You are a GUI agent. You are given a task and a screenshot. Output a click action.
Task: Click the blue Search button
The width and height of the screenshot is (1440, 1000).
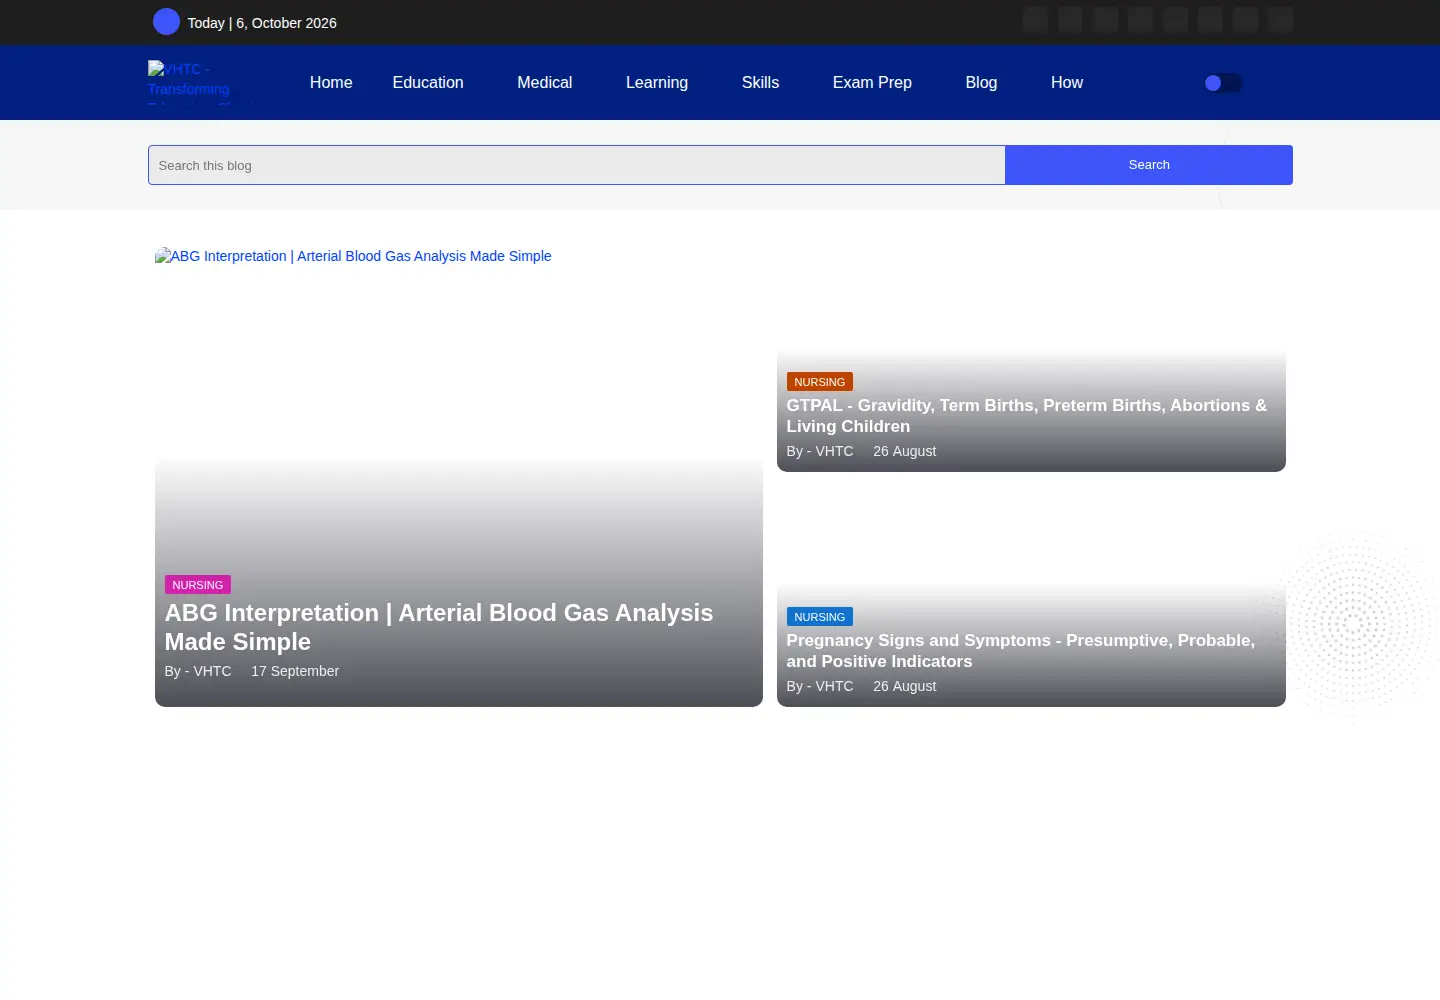pyautogui.click(x=1149, y=165)
